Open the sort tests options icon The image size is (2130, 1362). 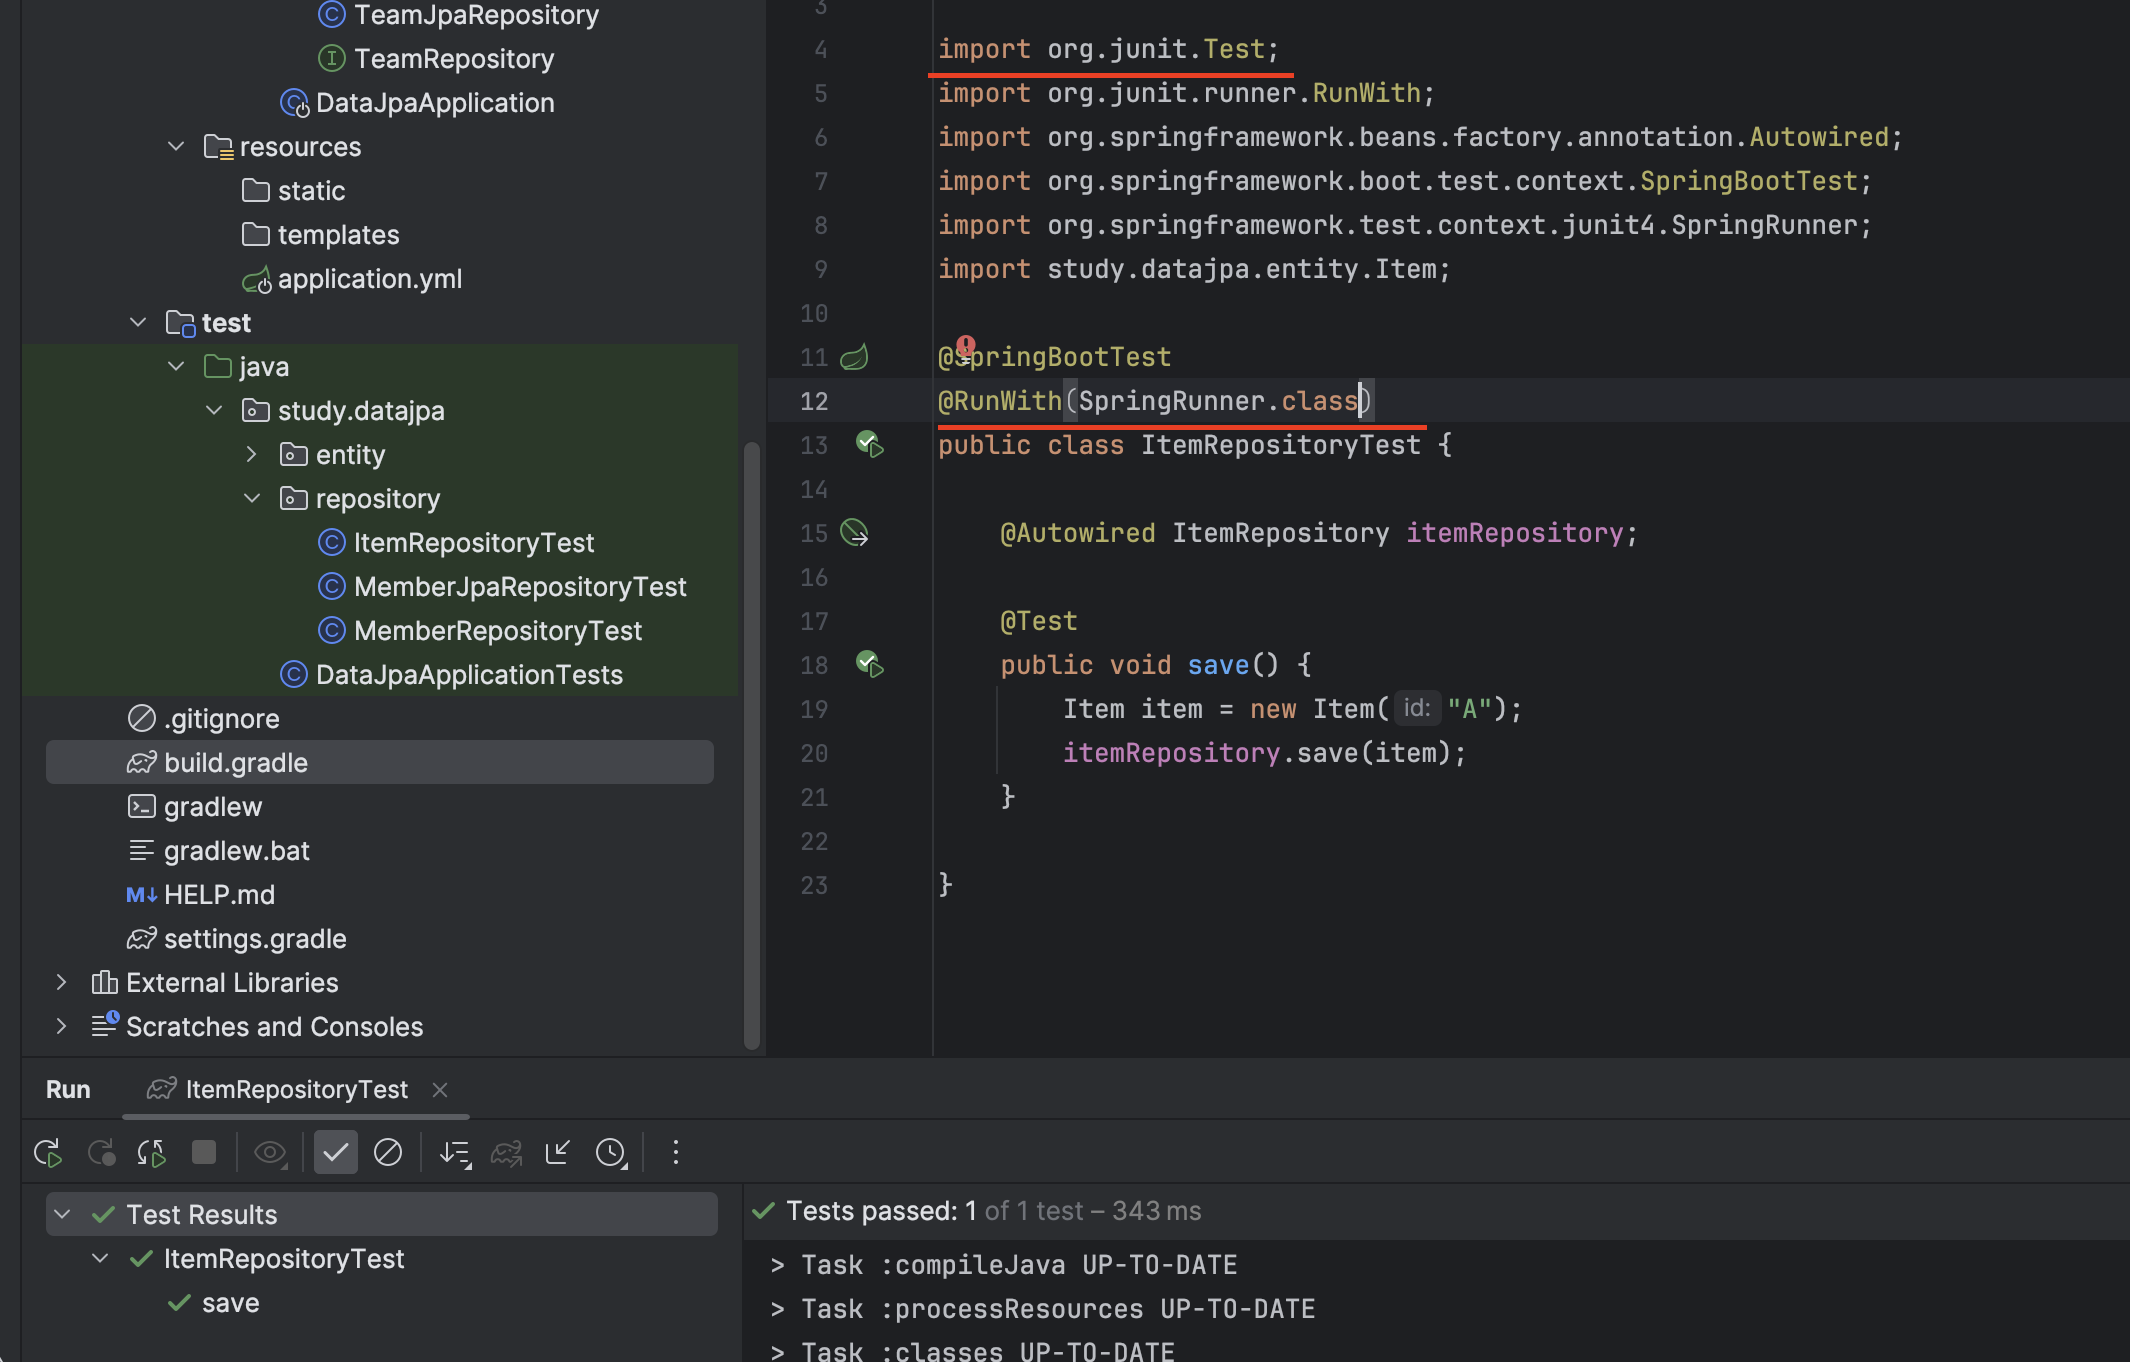coord(455,1153)
